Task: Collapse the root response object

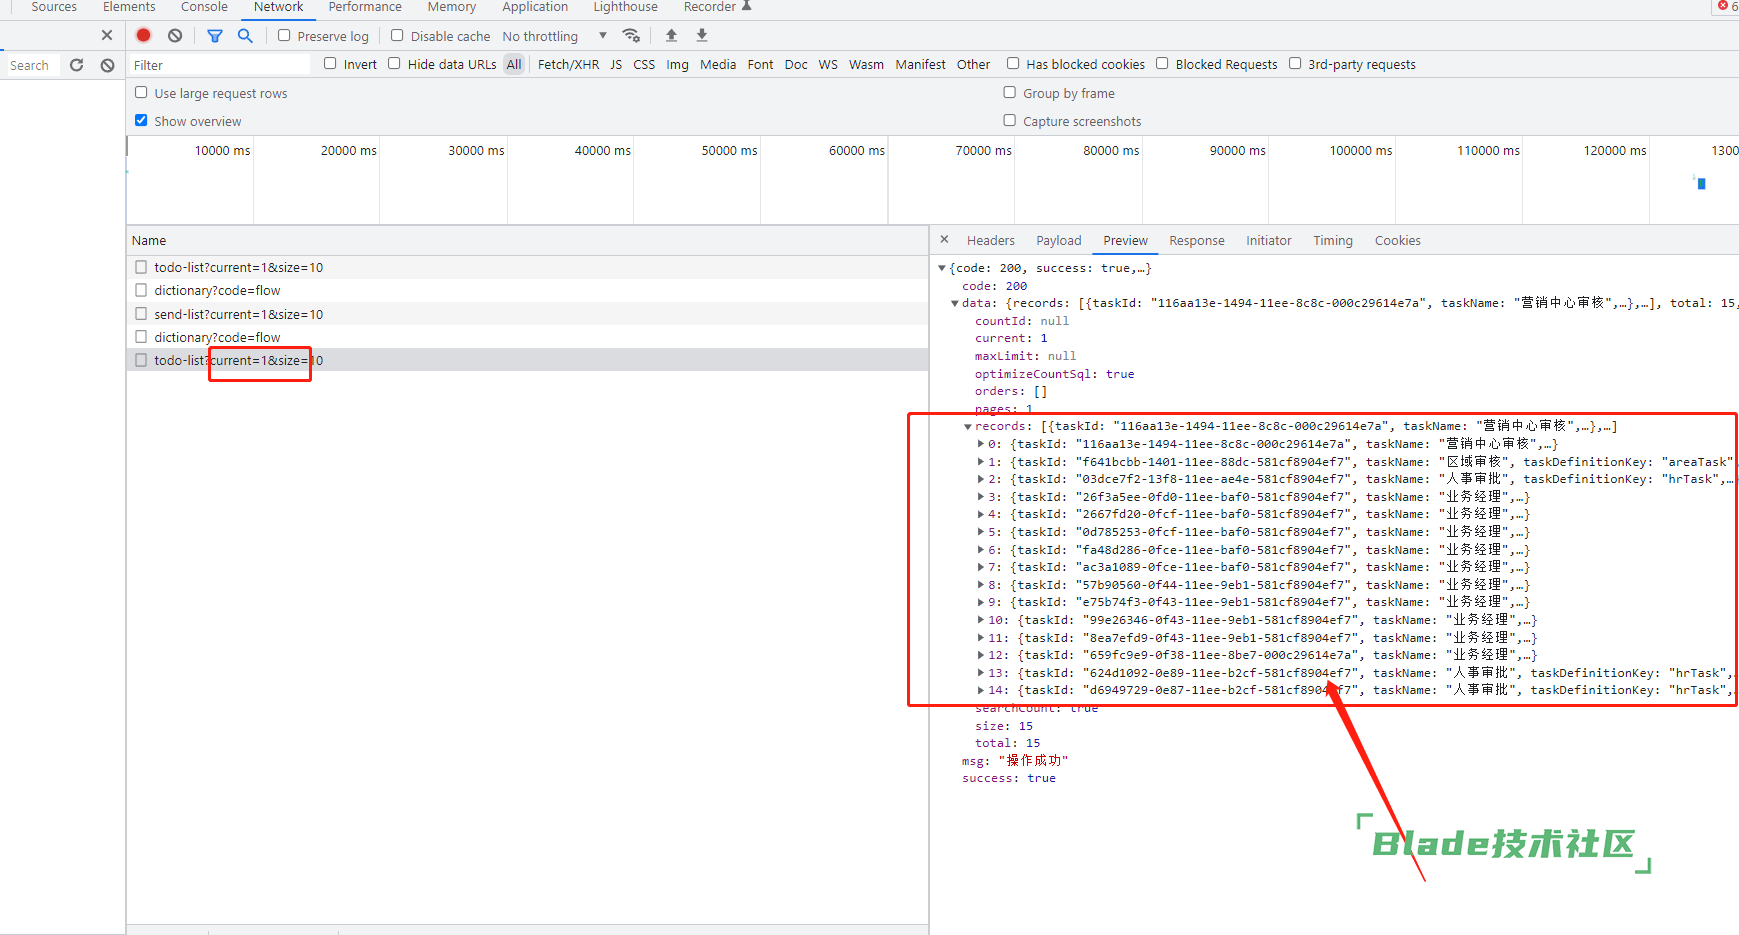Action: pyautogui.click(x=942, y=268)
